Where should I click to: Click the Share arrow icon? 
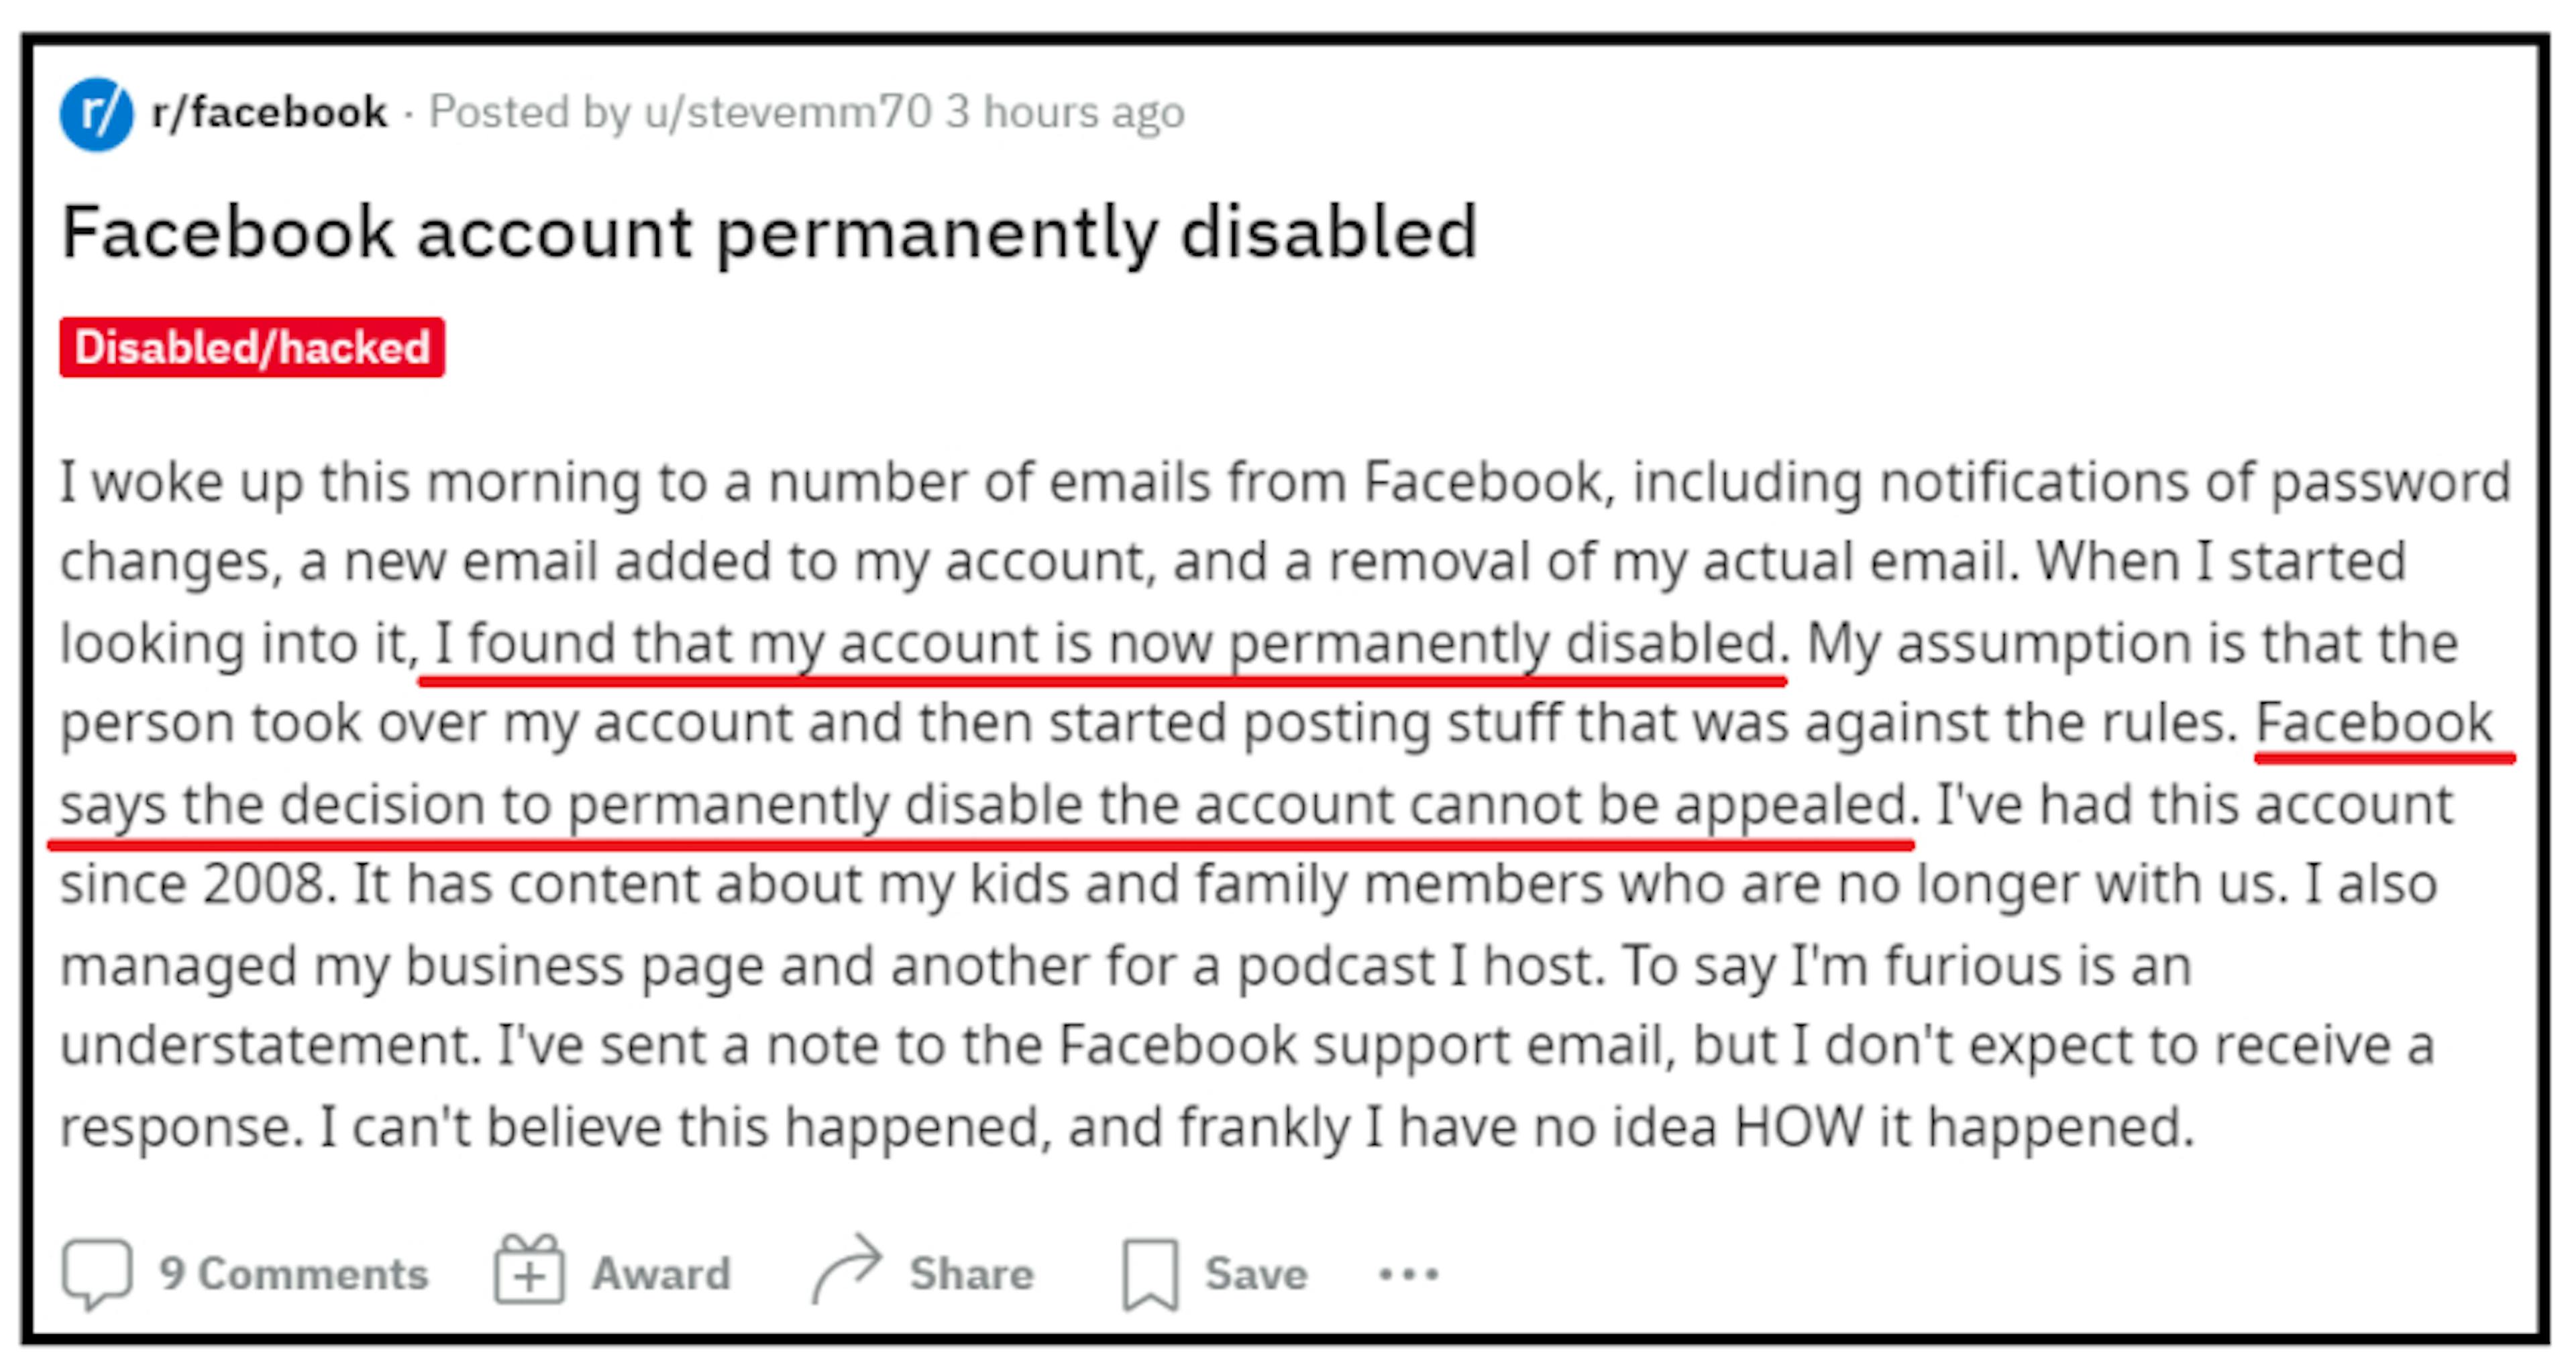pyautogui.click(x=847, y=1270)
